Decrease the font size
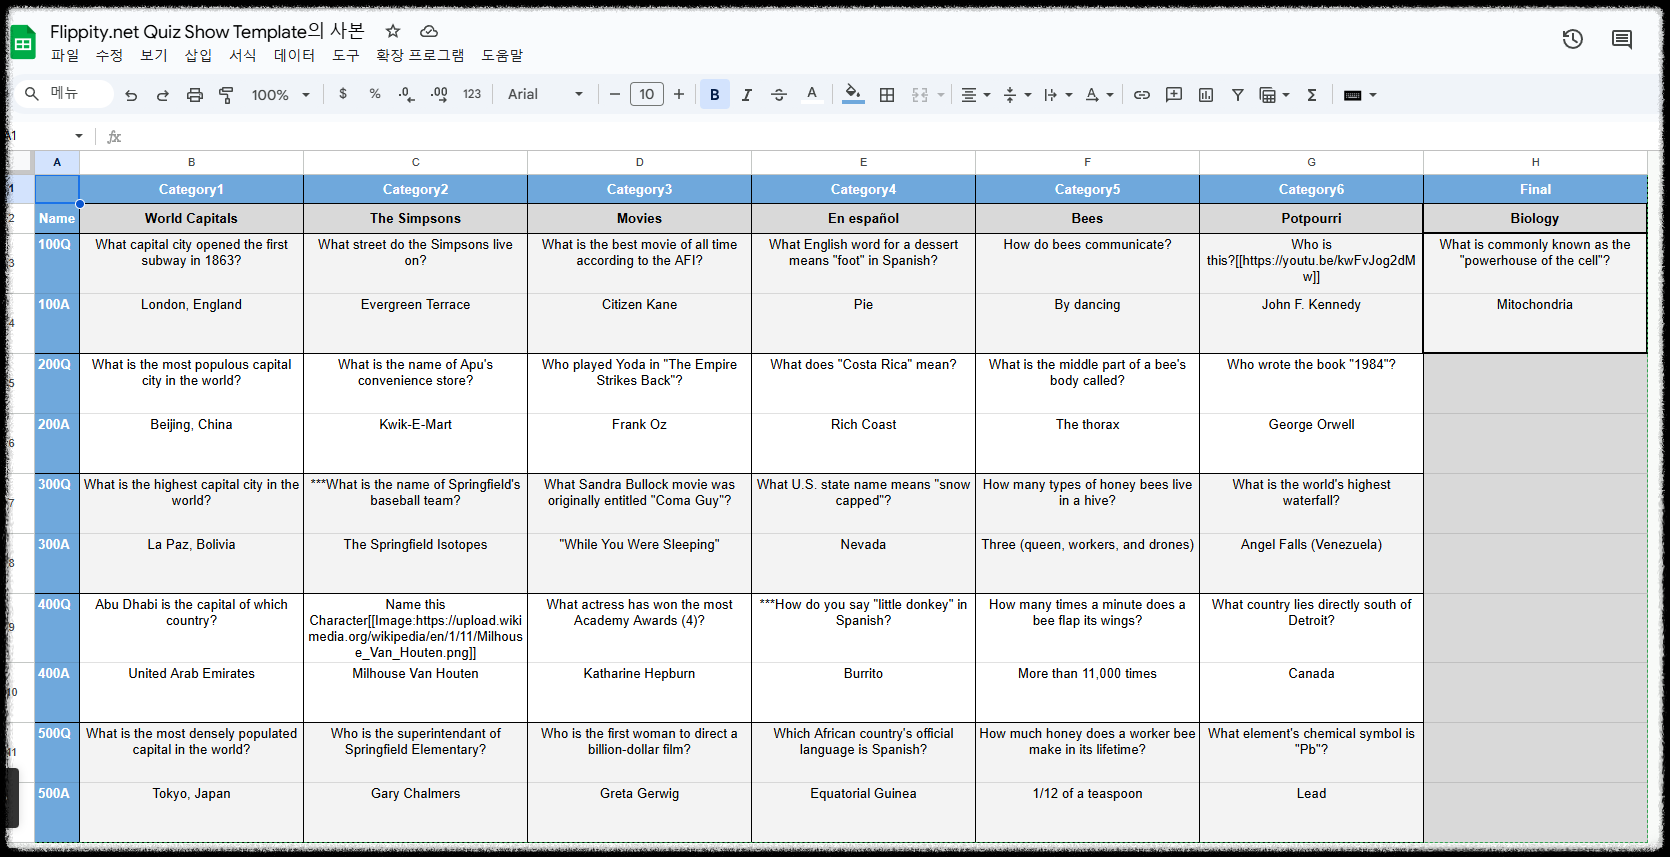1670x857 pixels. (615, 94)
